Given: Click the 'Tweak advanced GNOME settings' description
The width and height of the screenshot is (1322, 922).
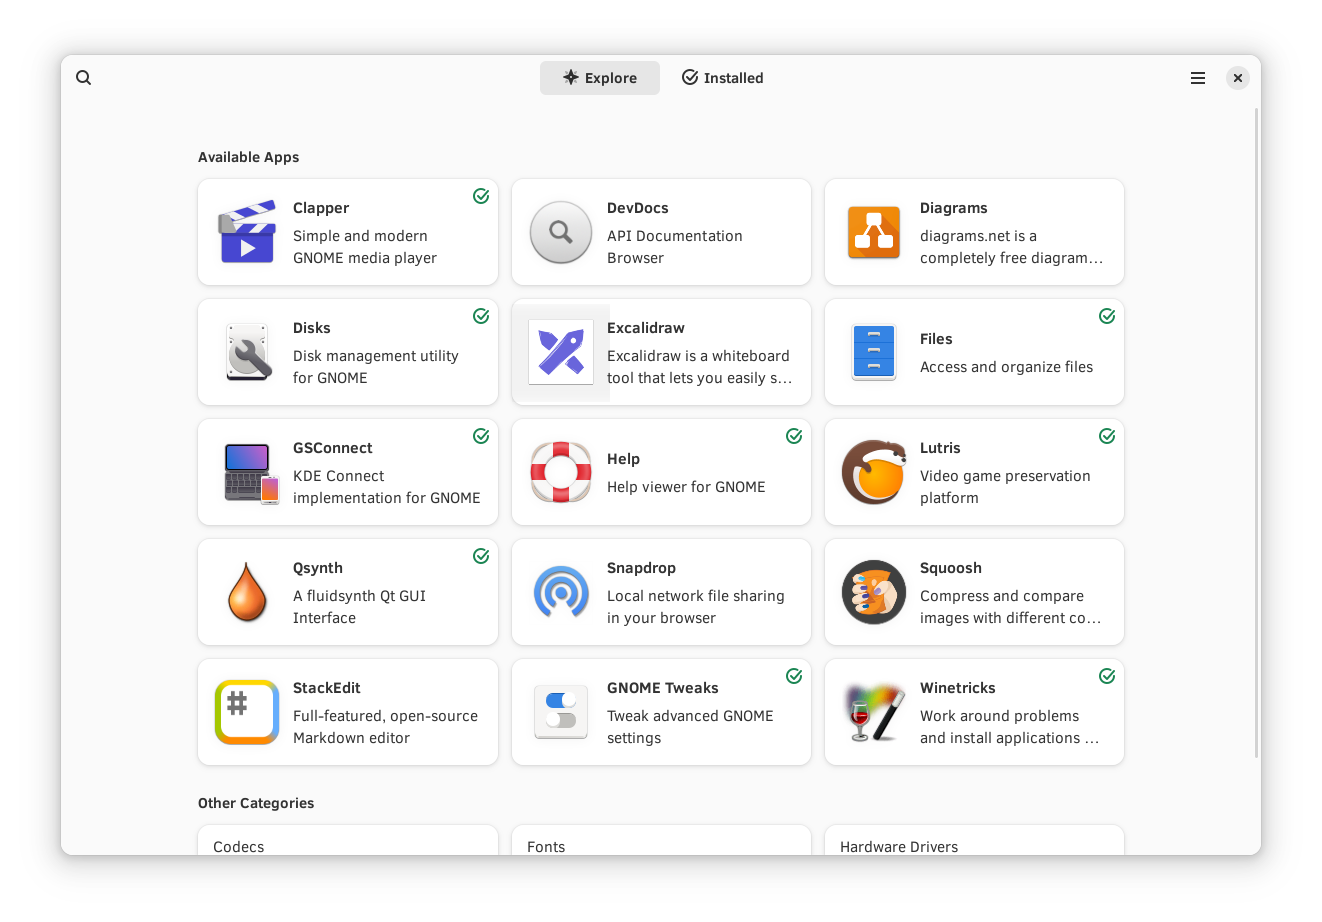Looking at the screenshot, I should click(690, 727).
